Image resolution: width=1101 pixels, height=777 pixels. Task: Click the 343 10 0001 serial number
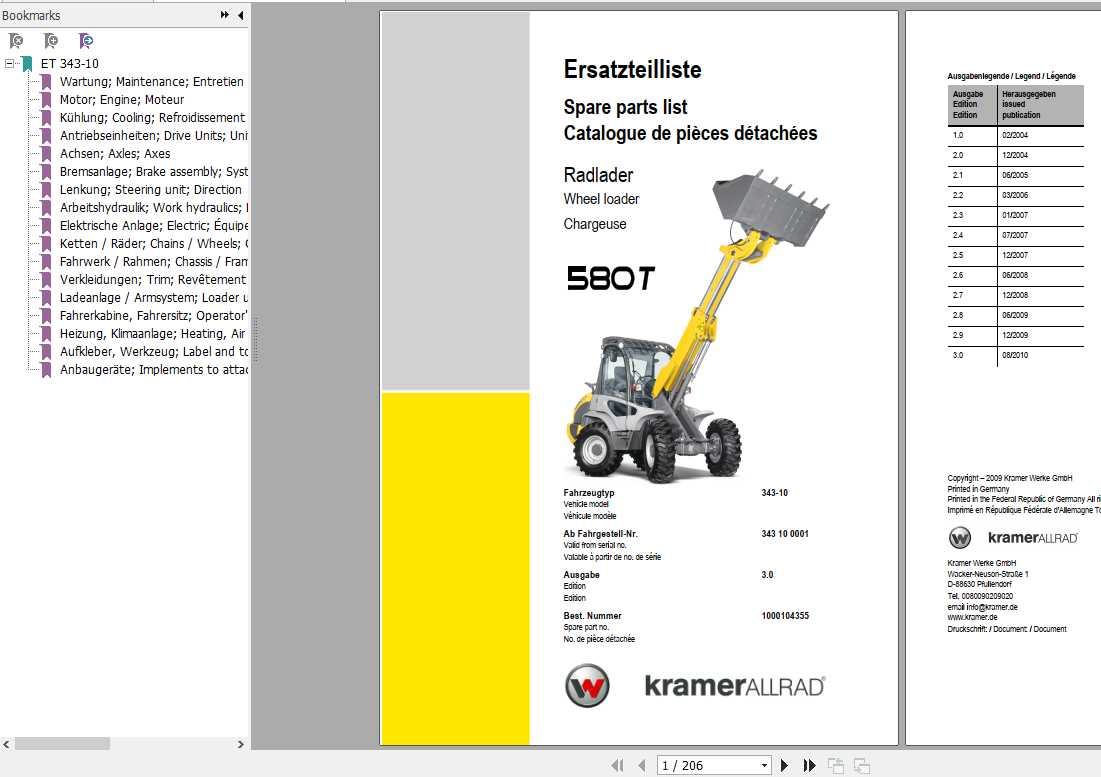tap(785, 534)
